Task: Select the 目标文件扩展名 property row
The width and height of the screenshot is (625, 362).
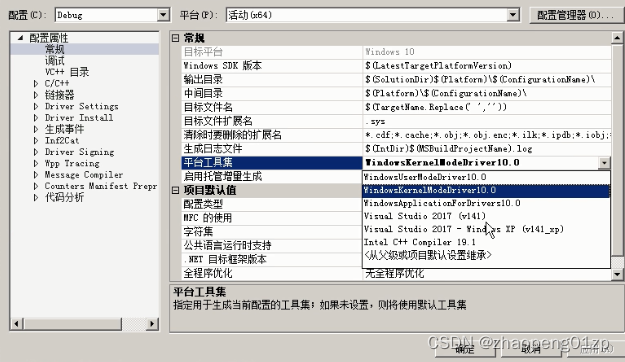Action: tap(396, 121)
